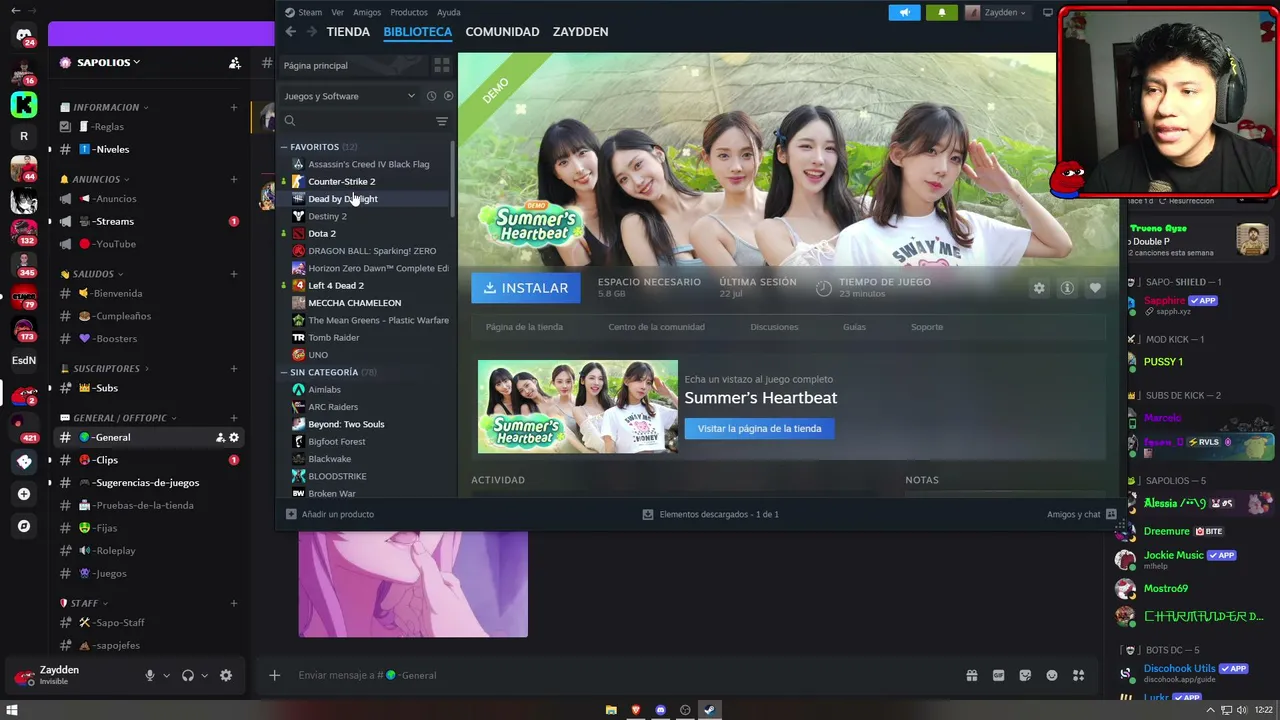Open Discord apps launcher icon
1280x720 pixels.
[1078, 675]
